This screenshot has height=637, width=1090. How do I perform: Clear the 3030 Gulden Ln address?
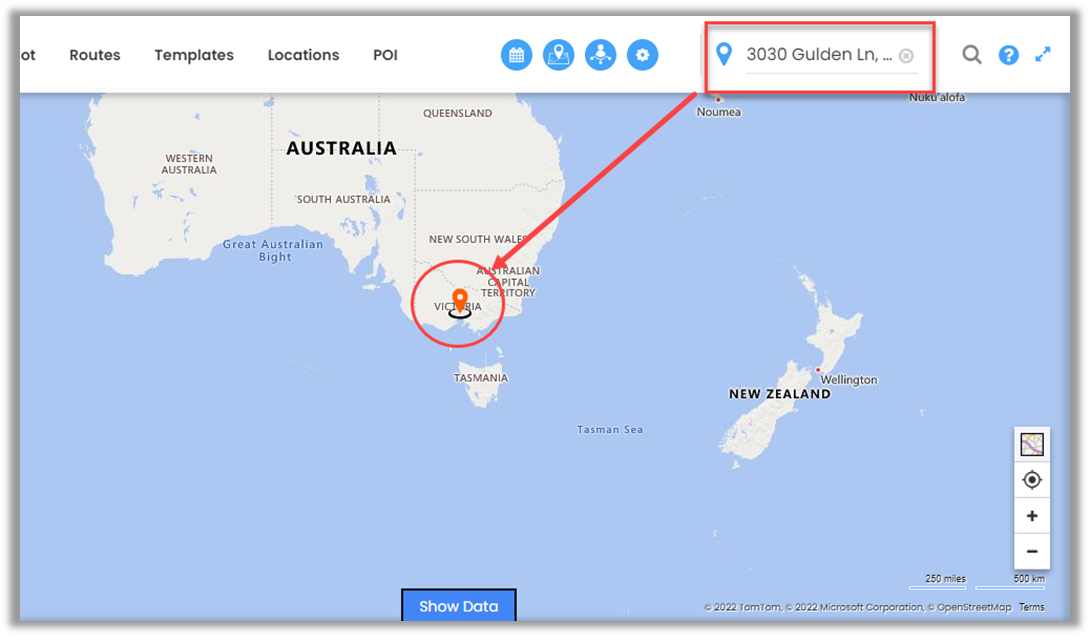906,56
